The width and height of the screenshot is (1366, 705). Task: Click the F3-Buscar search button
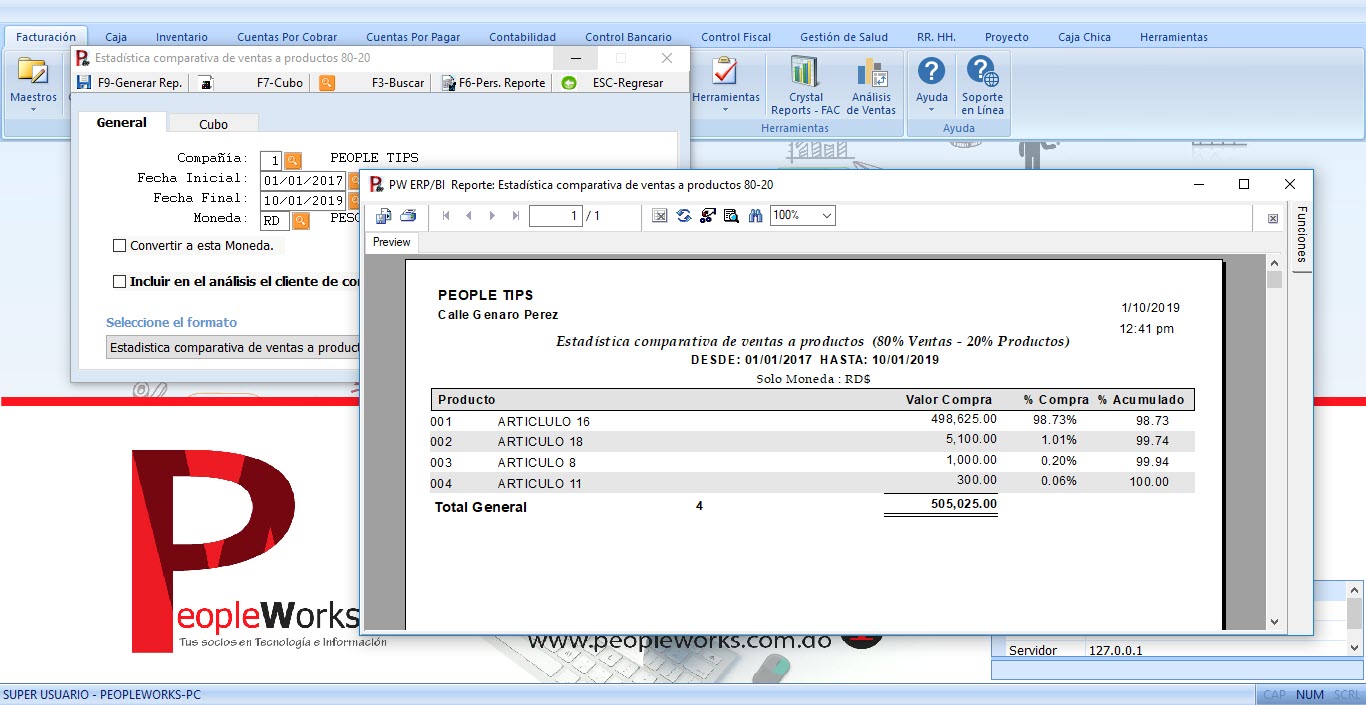(370, 83)
